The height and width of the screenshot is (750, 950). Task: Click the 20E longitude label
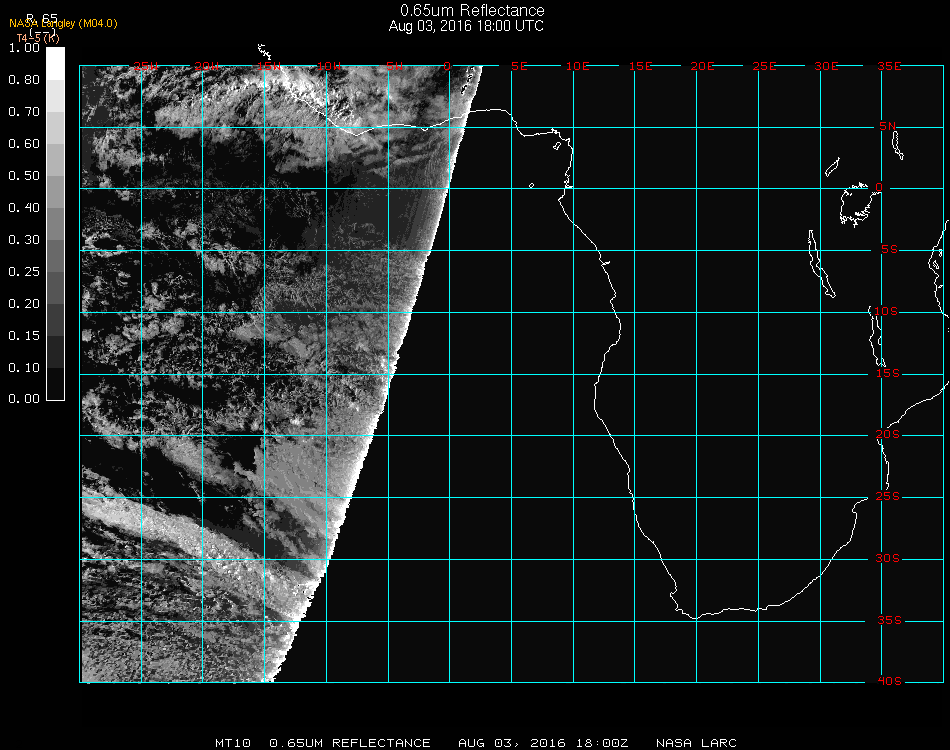pyautogui.click(x=703, y=67)
